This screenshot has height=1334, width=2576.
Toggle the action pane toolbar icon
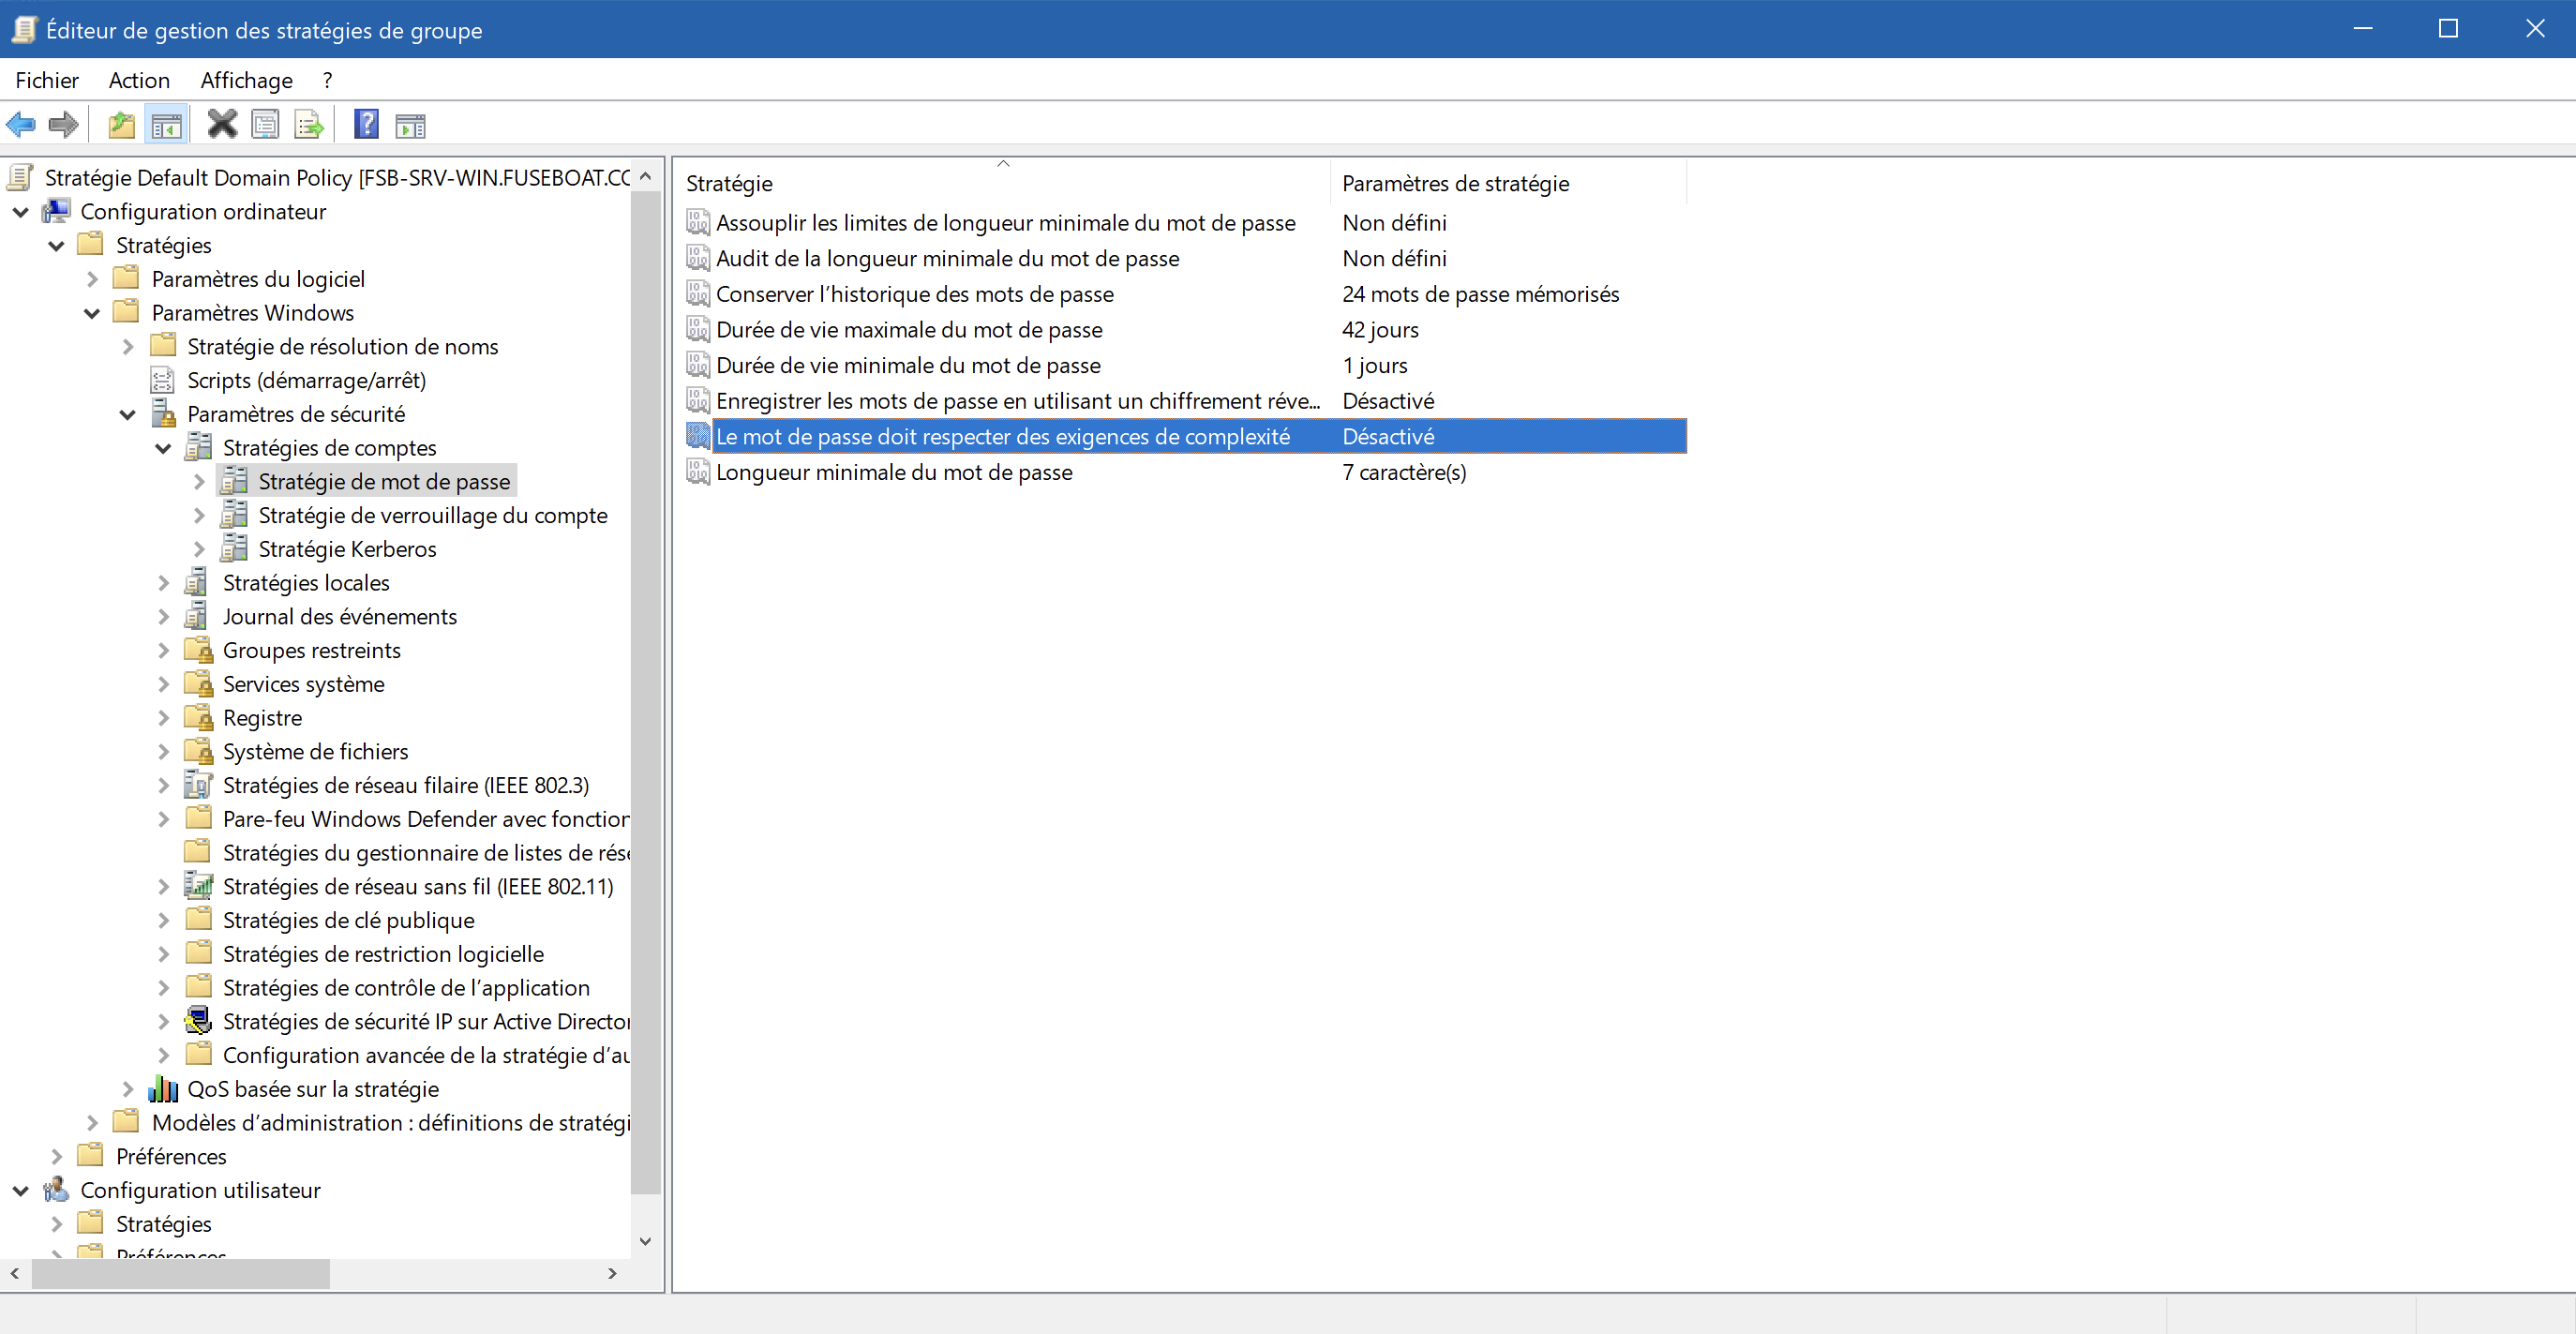point(410,126)
